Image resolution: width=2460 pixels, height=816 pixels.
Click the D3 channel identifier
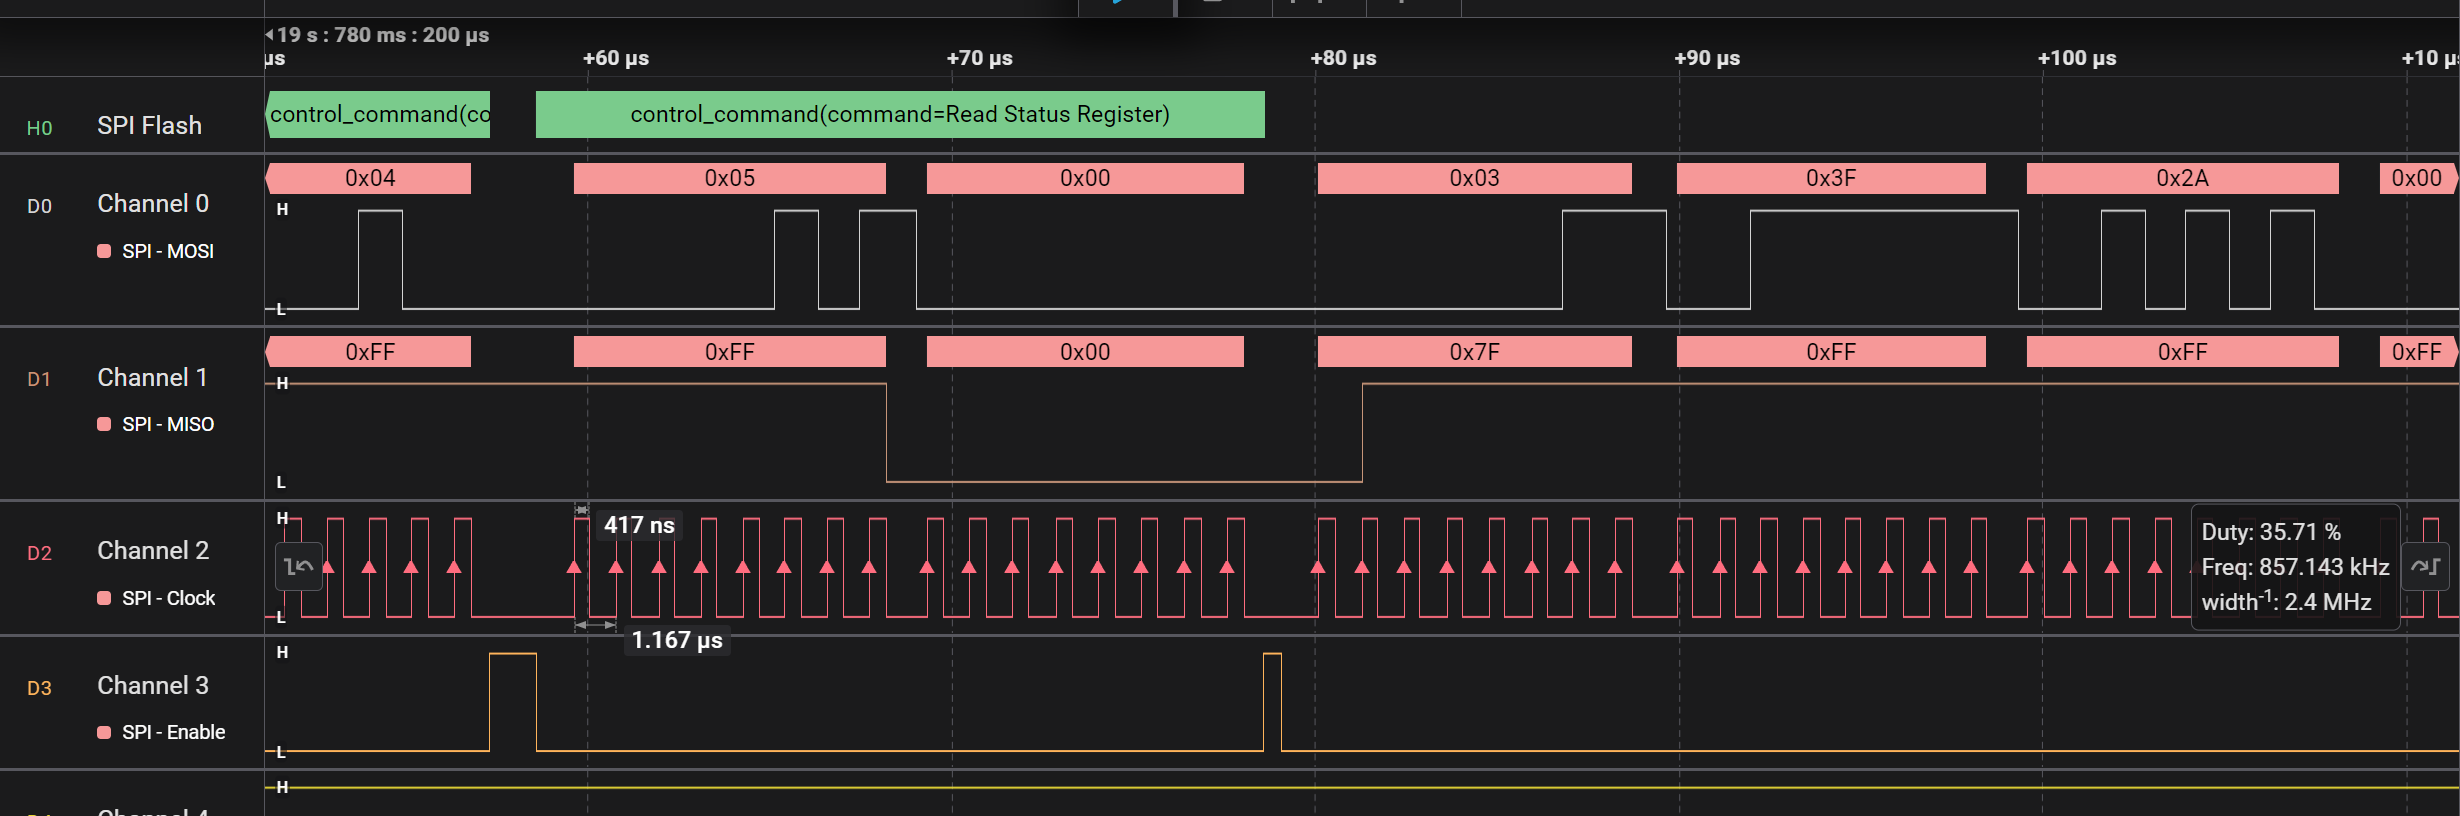(x=39, y=688)
